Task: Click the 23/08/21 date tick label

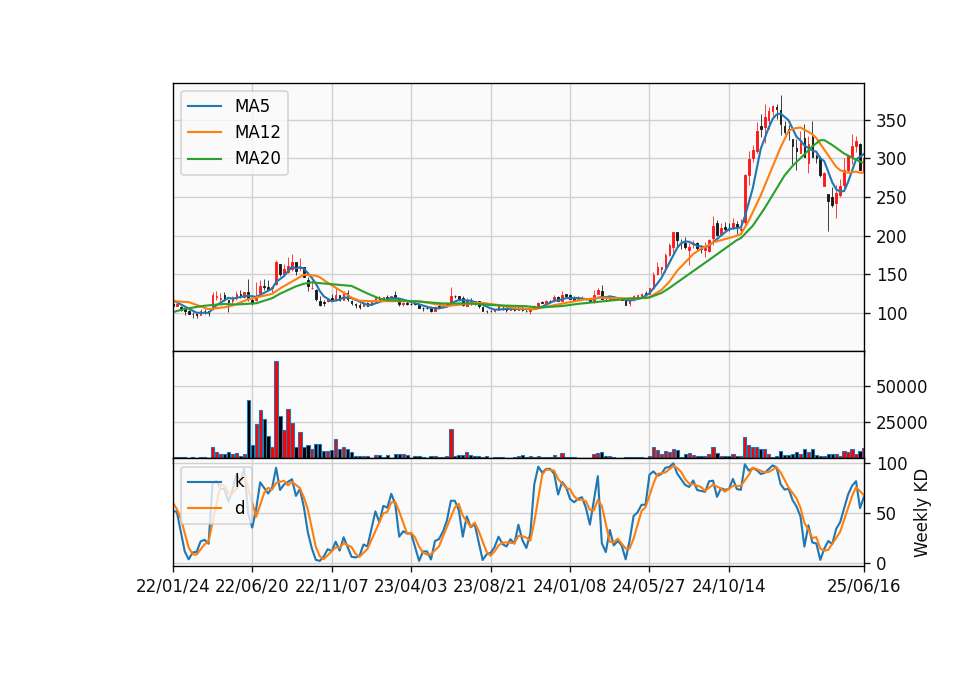Action: (x=490, y=586)
